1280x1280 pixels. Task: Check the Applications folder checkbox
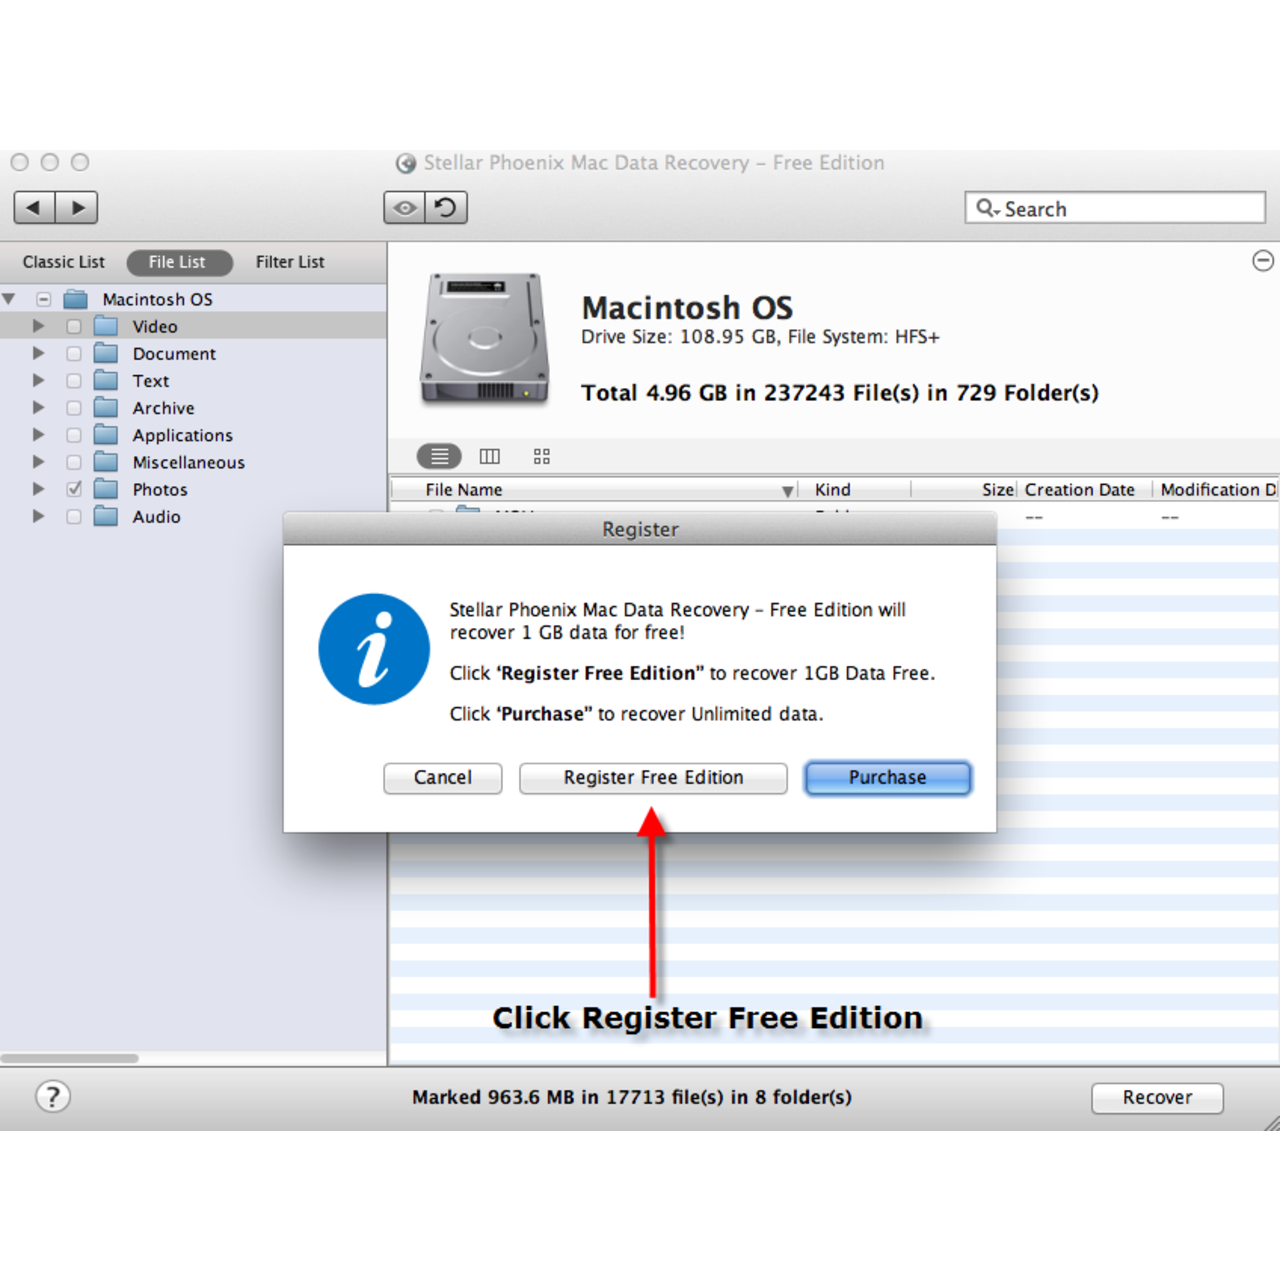[x=74, y=434]
